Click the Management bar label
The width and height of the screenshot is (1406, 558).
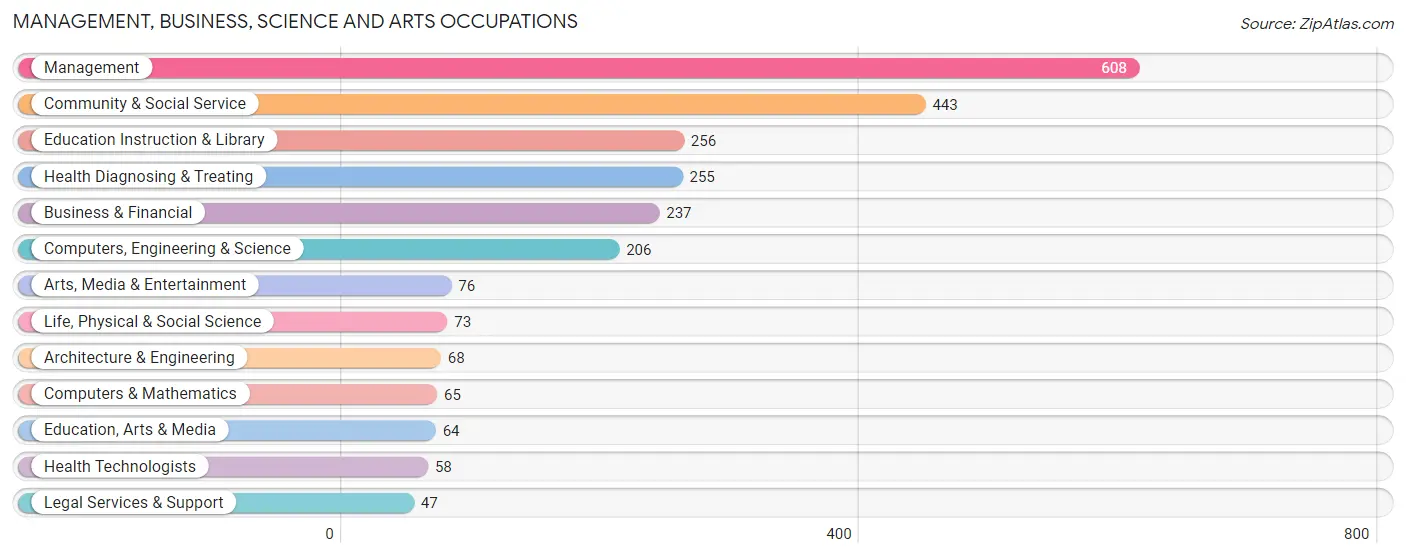click(x=91, y=68)
